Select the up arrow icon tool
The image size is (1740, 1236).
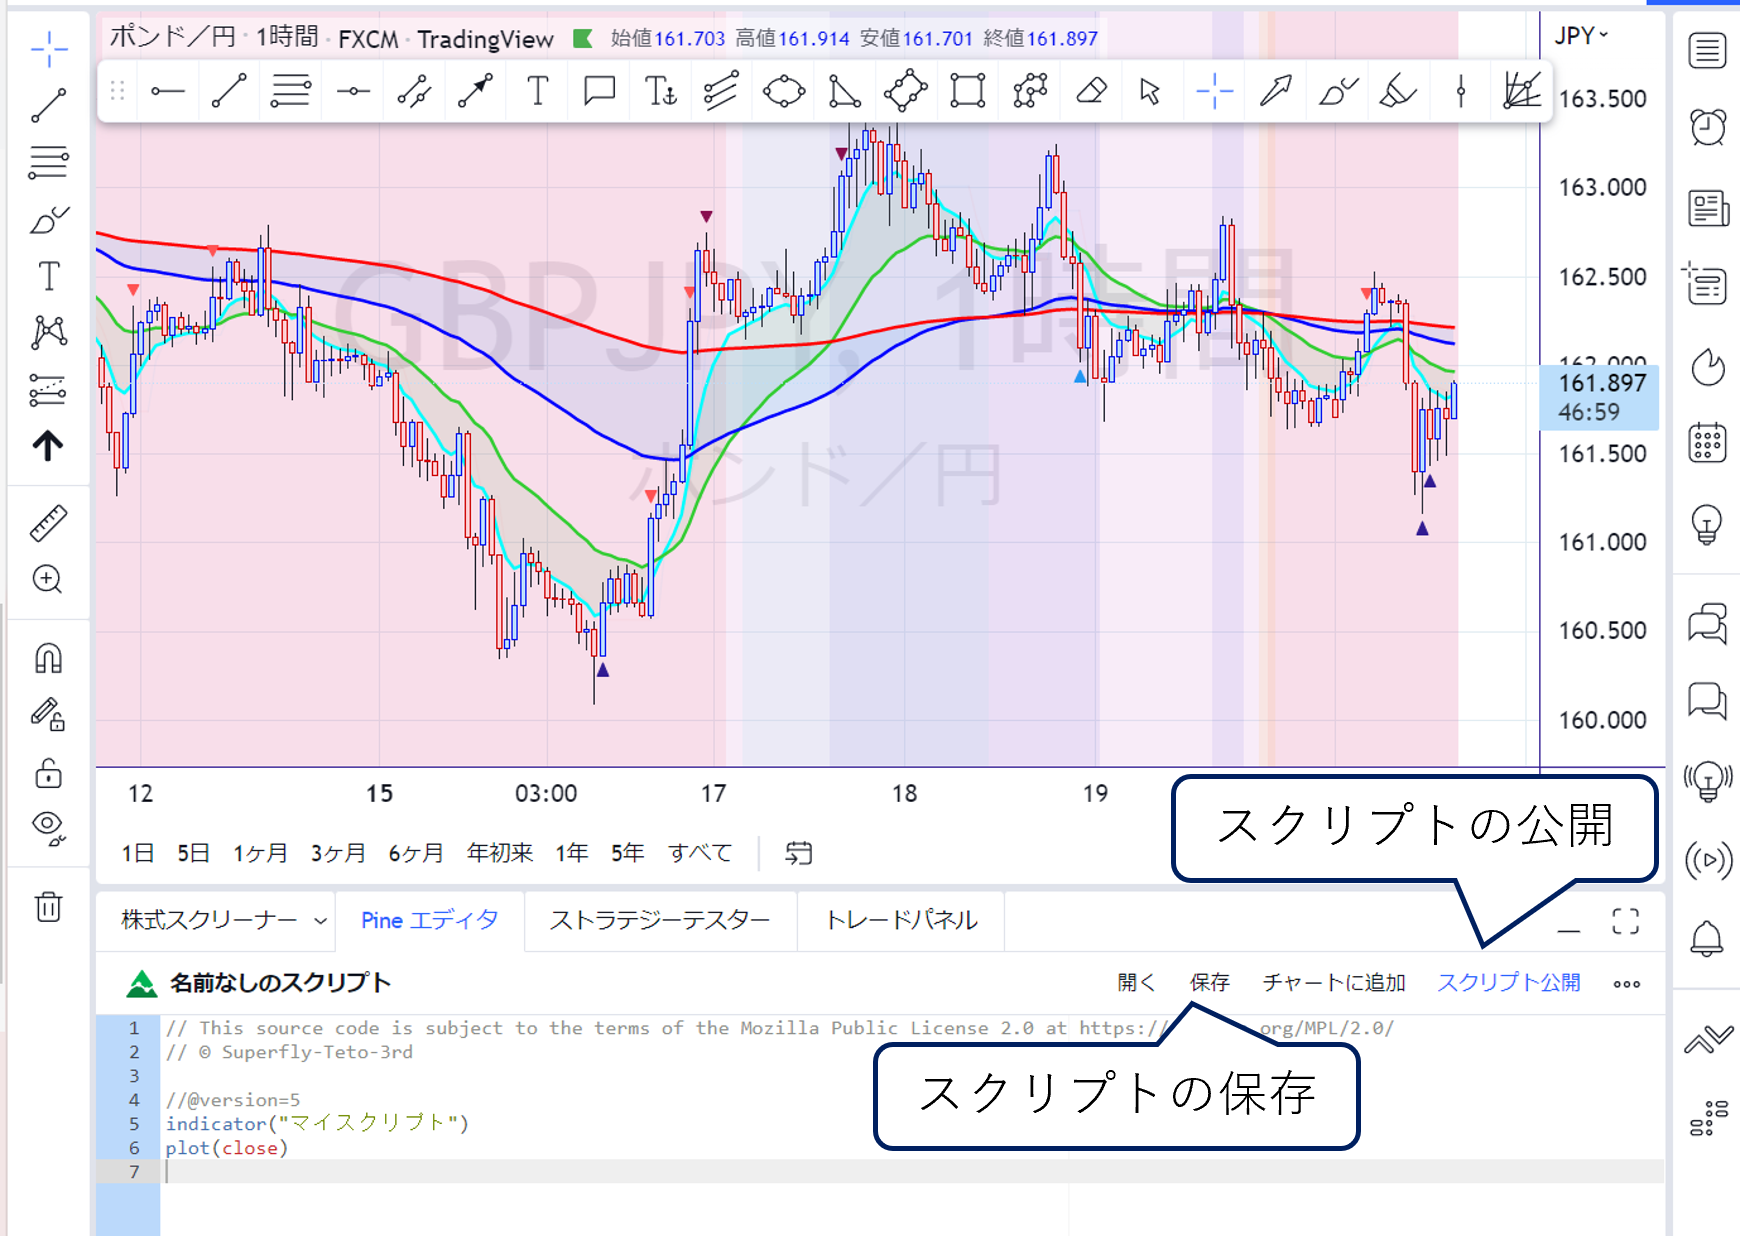pos(48,446)
